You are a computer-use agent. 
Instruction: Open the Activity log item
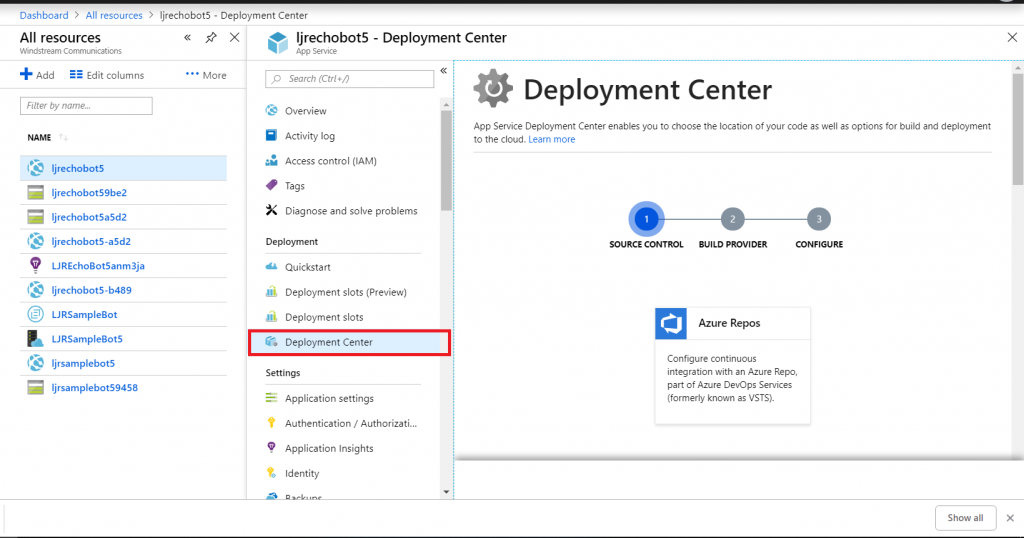(x=310, y=136)
